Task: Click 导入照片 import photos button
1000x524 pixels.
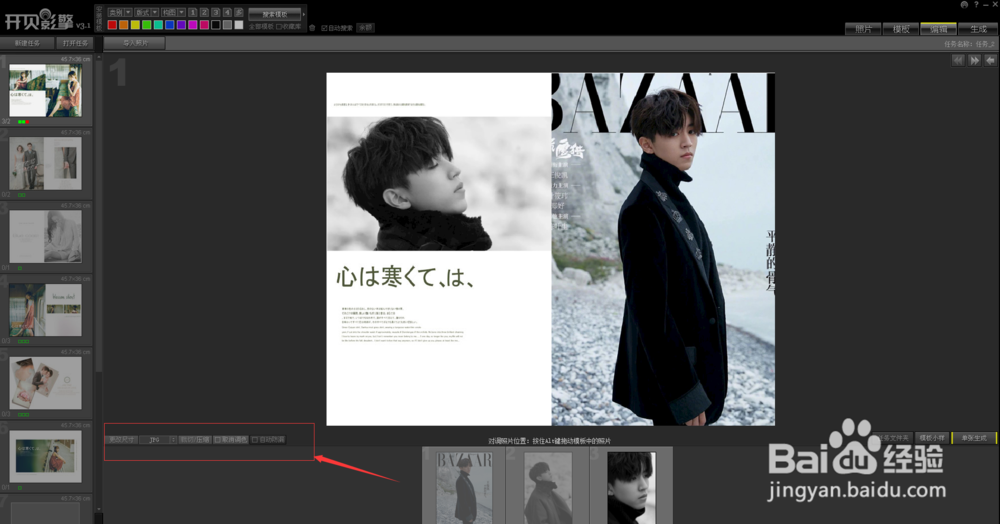Action: click(x=135, y=43)
